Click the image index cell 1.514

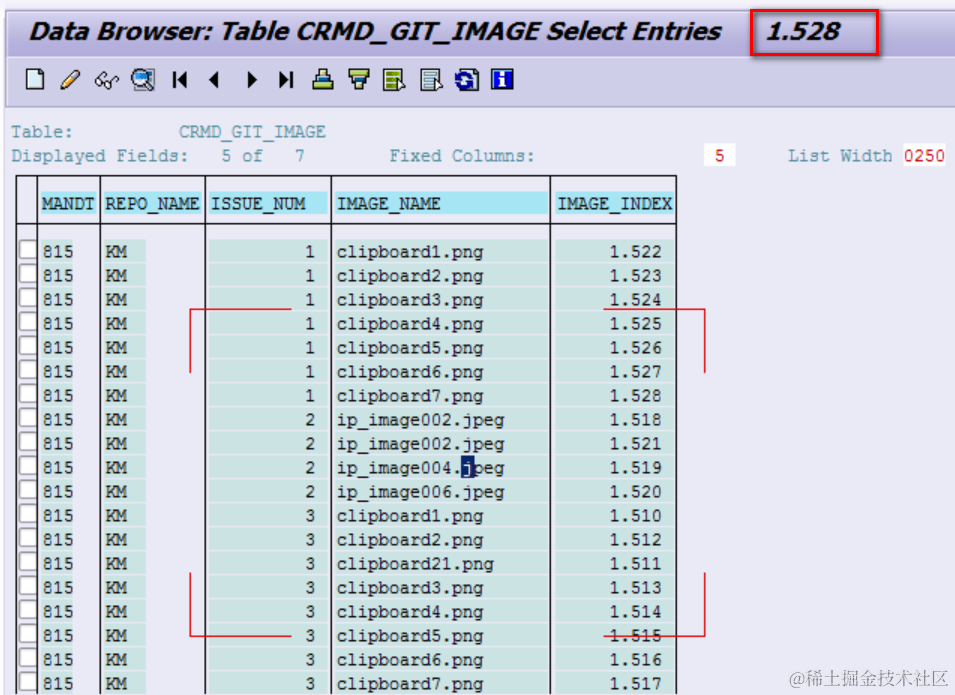coord(614,612)
